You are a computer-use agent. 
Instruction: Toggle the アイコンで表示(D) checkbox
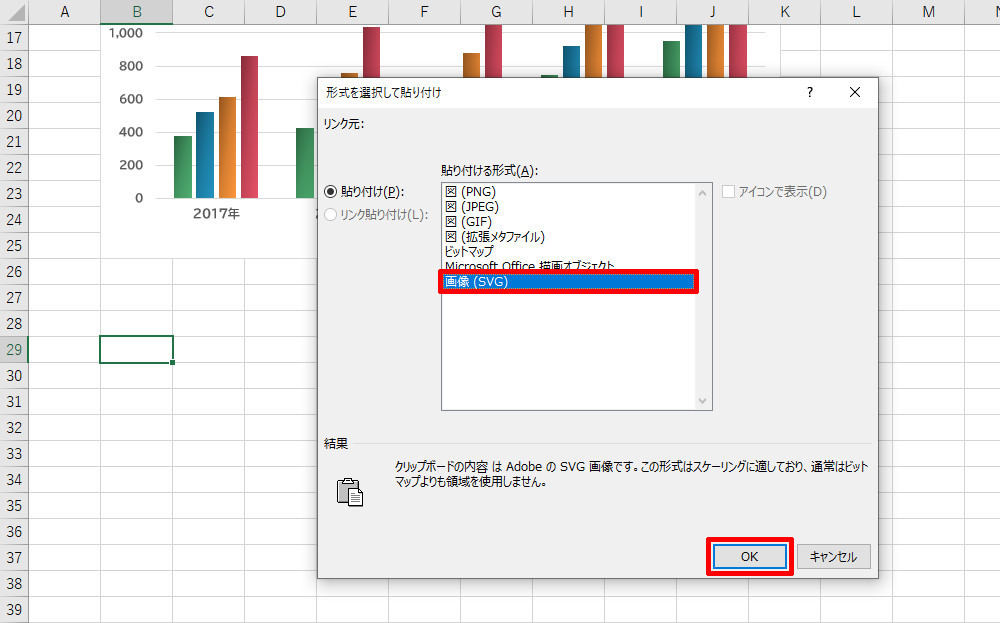click(x=728, y=191)
